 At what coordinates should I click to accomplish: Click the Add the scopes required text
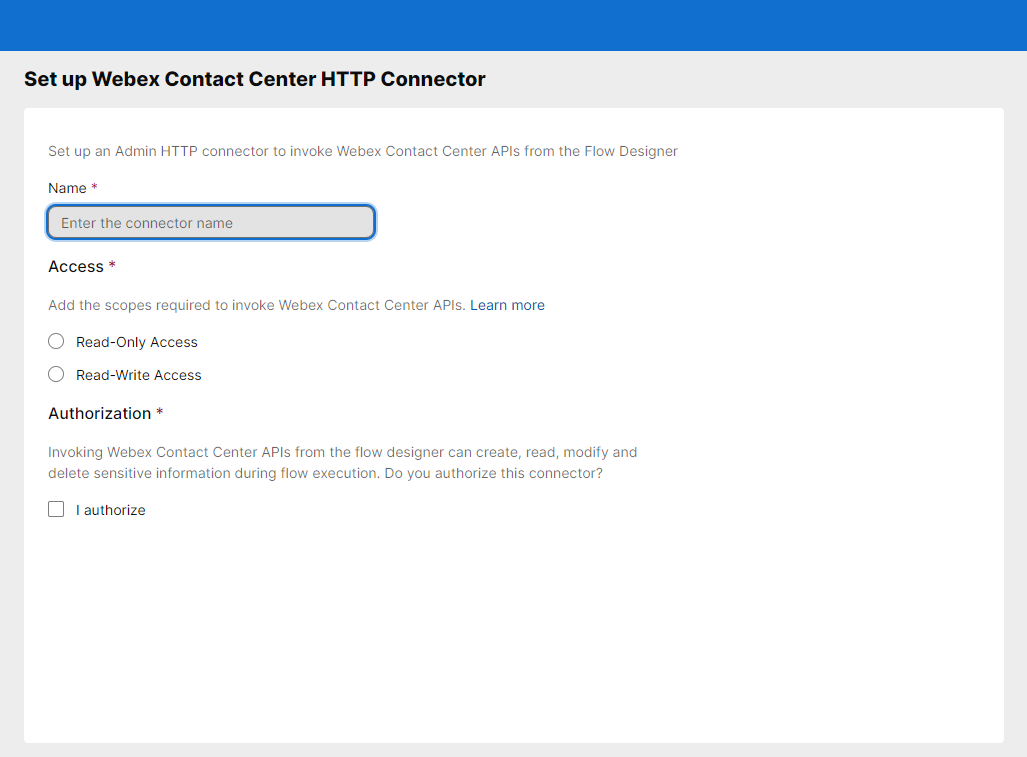click(x=257, y=305)
